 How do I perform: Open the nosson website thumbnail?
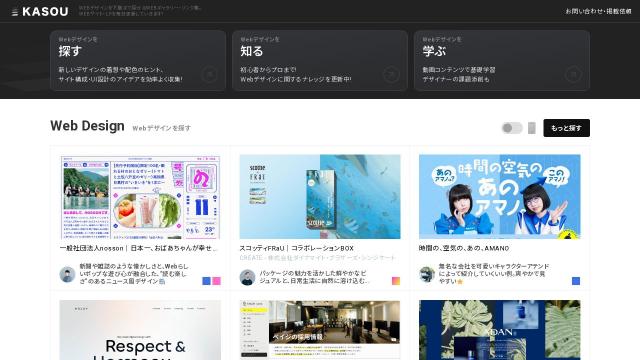(140, 197)
